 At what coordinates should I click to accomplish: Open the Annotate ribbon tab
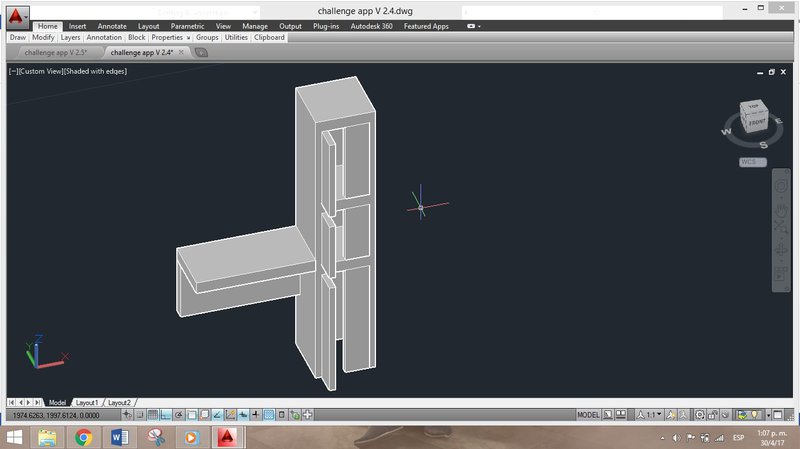(111, 26)
